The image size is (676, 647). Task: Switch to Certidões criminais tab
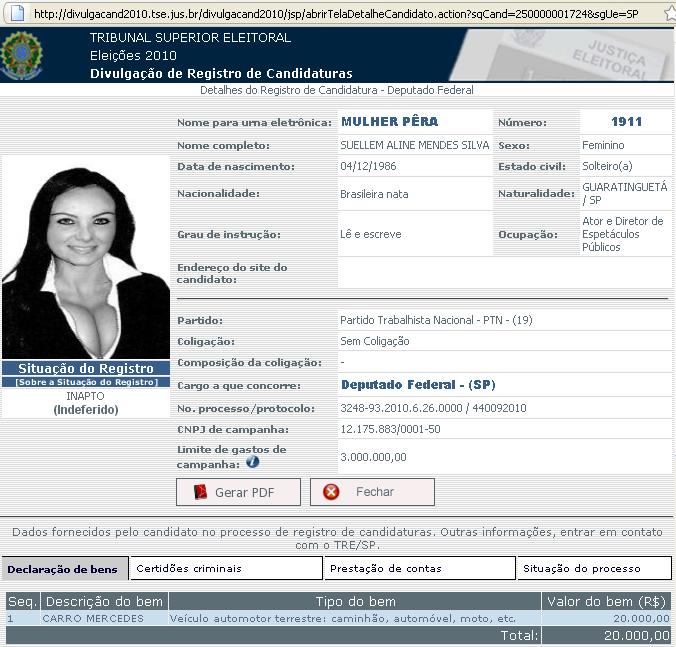(x=226, y=569)
